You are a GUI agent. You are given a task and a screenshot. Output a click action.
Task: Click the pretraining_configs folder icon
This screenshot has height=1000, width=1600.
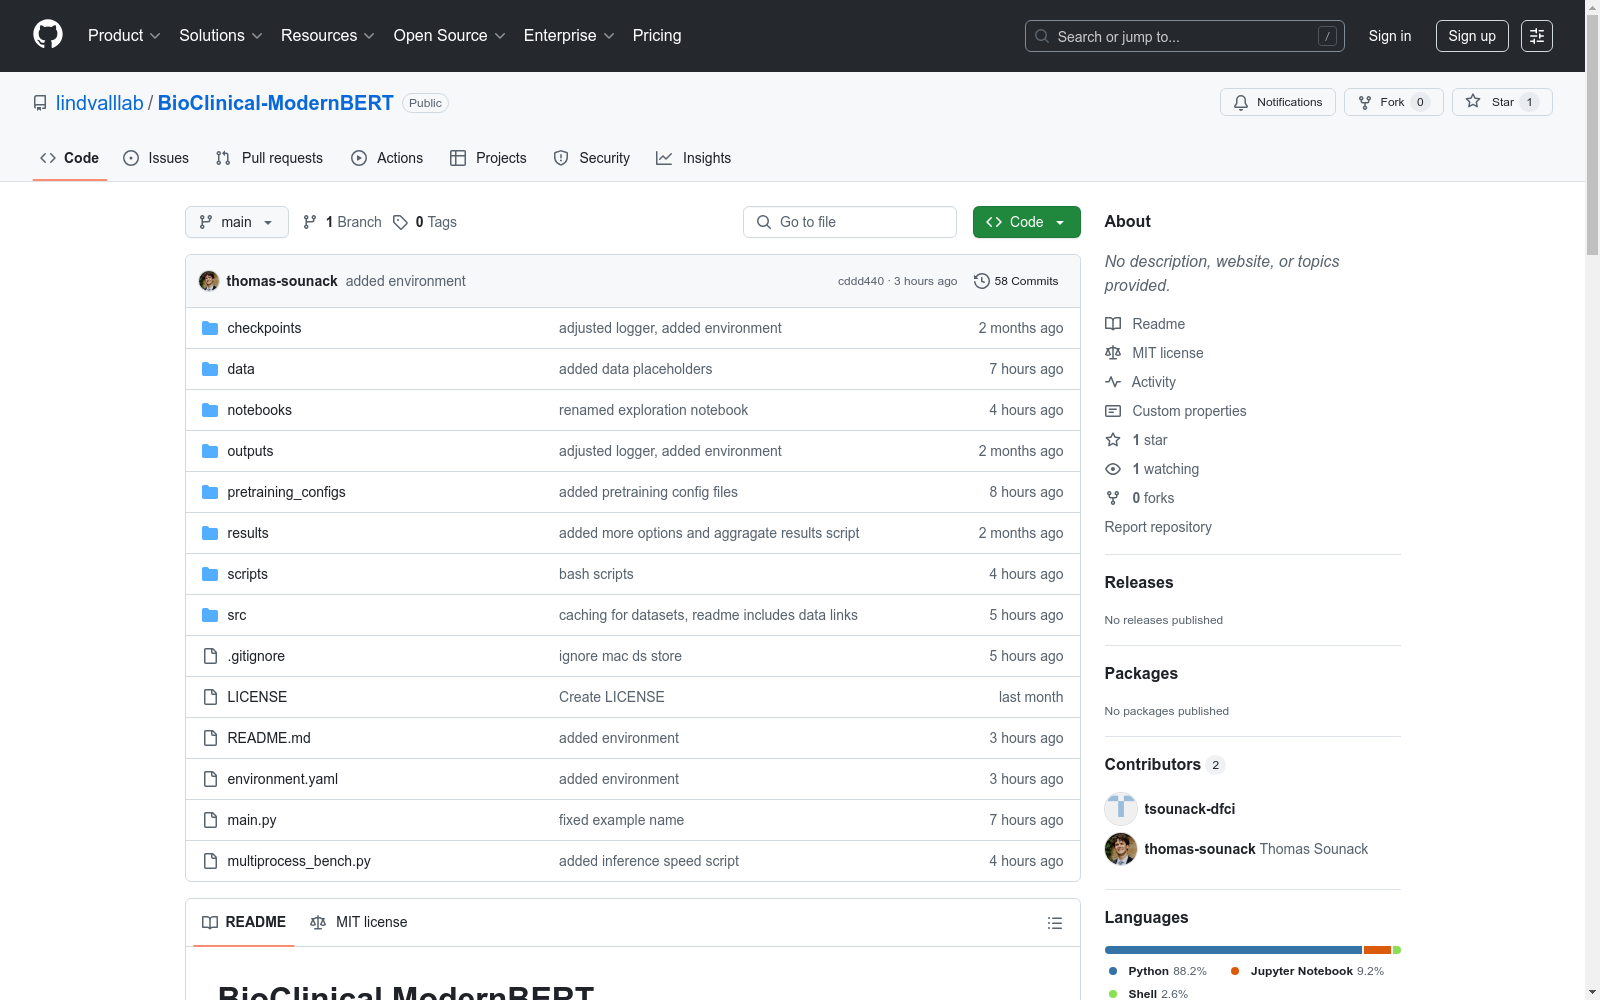pyautogui.click(x=210, y=492)
